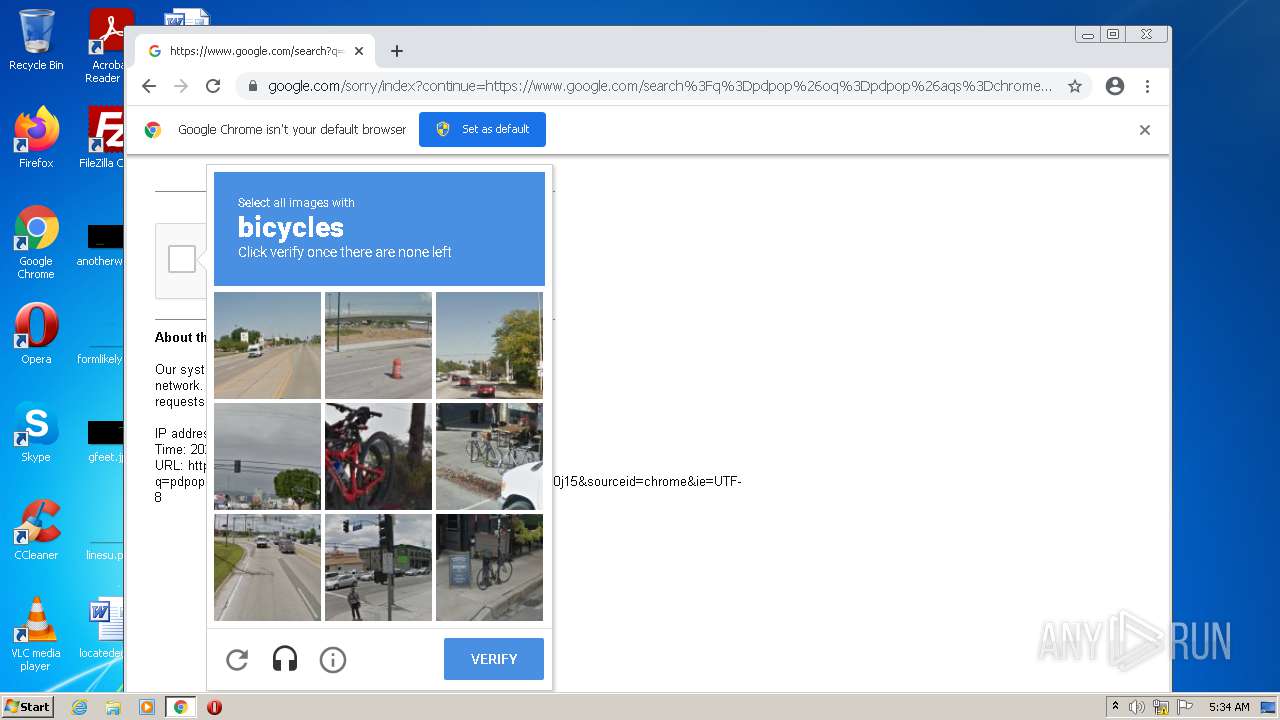Open the volume control in tray
This screenshot has width=1280, height=720.
coord(1137,707)
